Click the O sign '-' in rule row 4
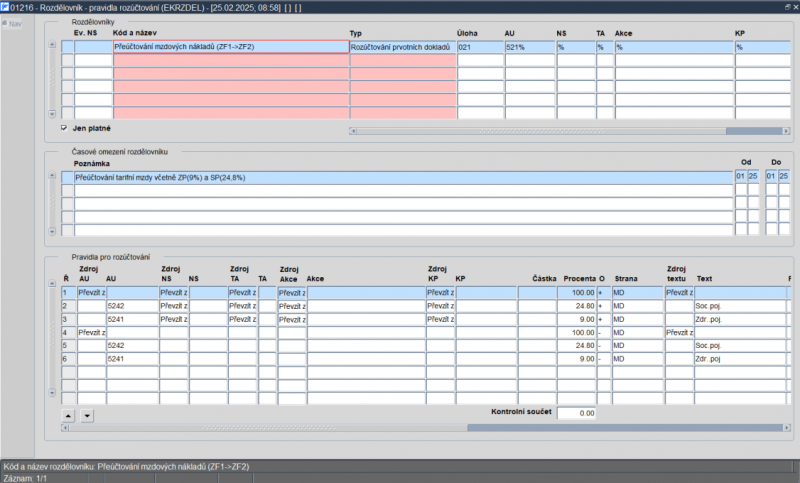This screenshot has width=800, height=483. (604, 333)
